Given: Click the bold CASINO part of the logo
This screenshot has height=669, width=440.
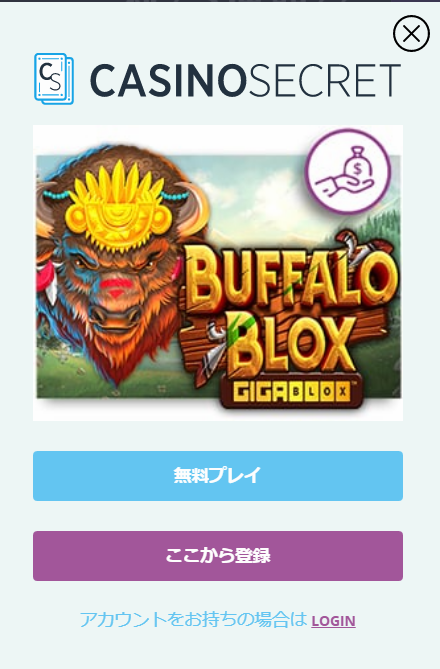Looking at the screenshot, I should [x=169, y=80].
